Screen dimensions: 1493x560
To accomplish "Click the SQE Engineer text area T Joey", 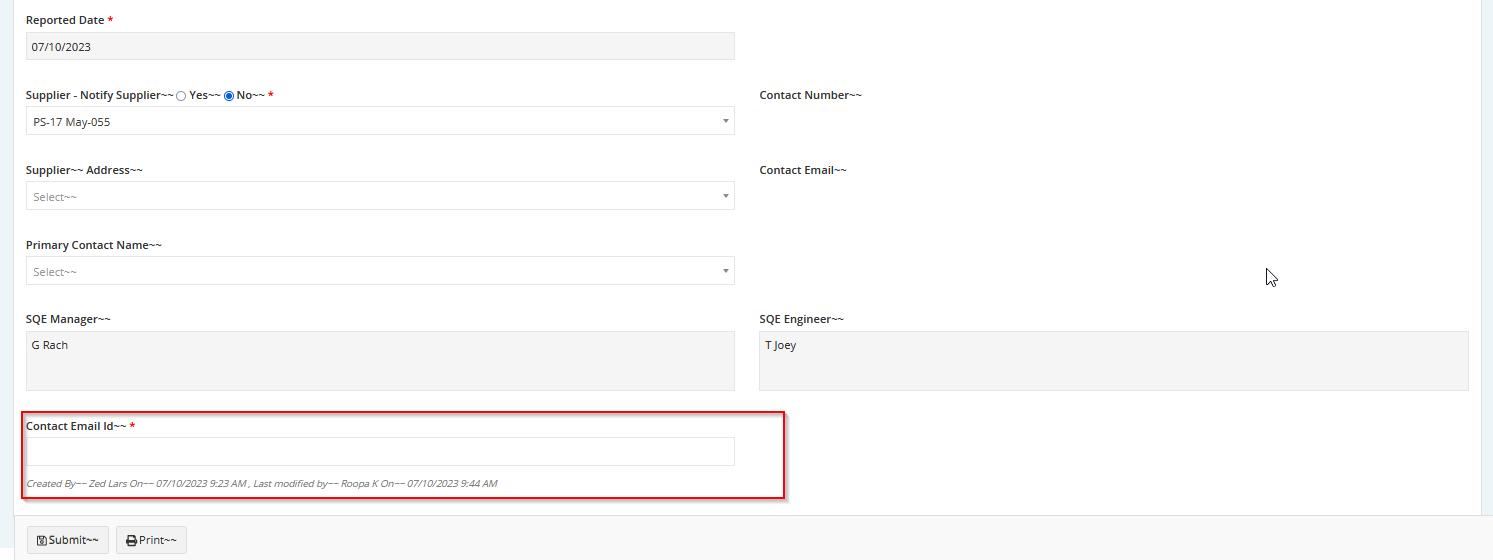I will click(x=1114, y=361).
